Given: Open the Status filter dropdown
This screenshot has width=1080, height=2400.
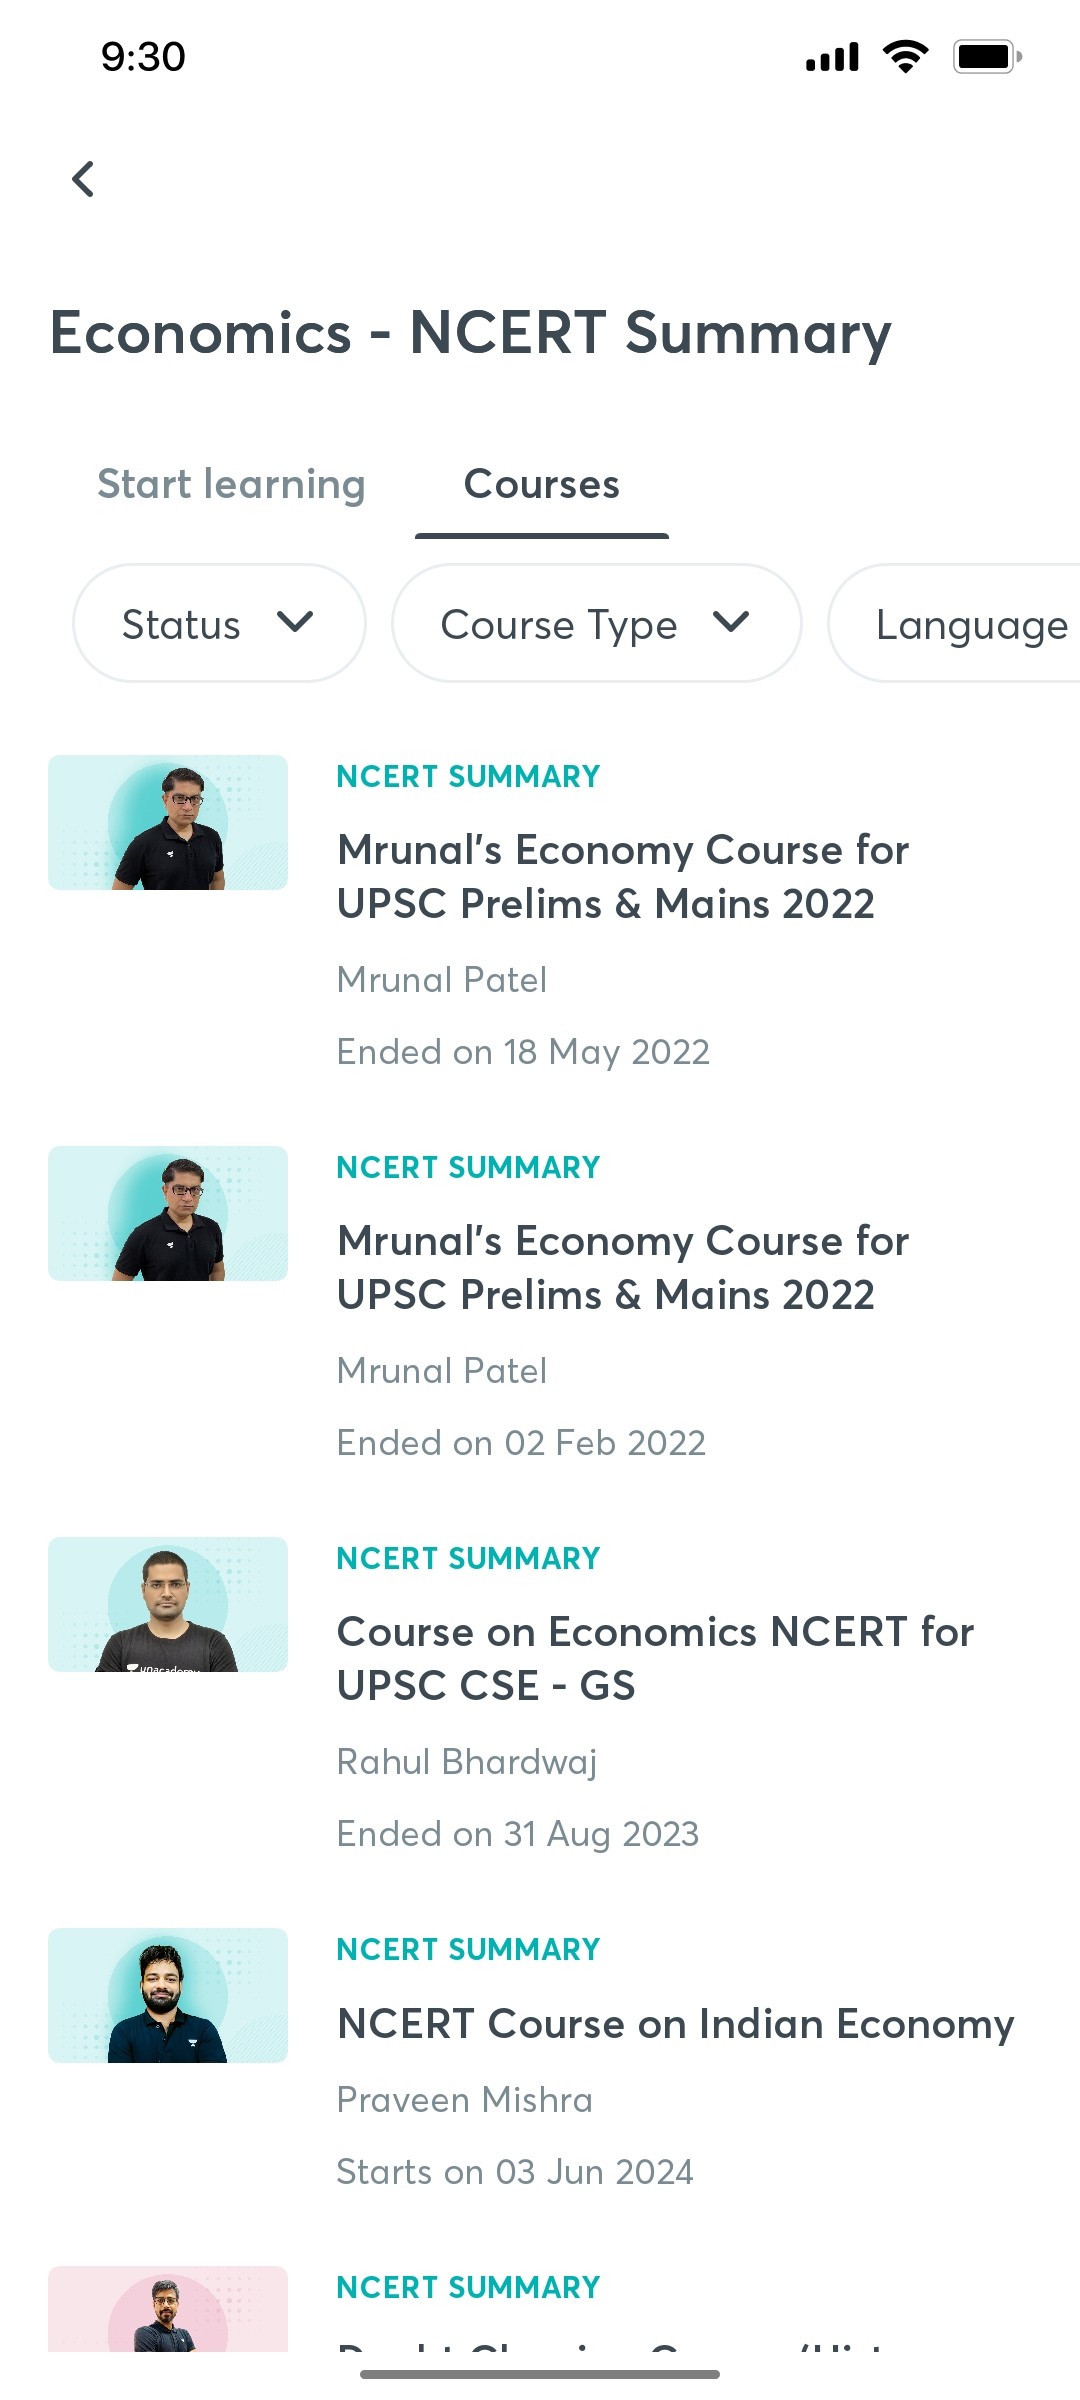Looking at the screenshot, I should (x=219, y=622).
